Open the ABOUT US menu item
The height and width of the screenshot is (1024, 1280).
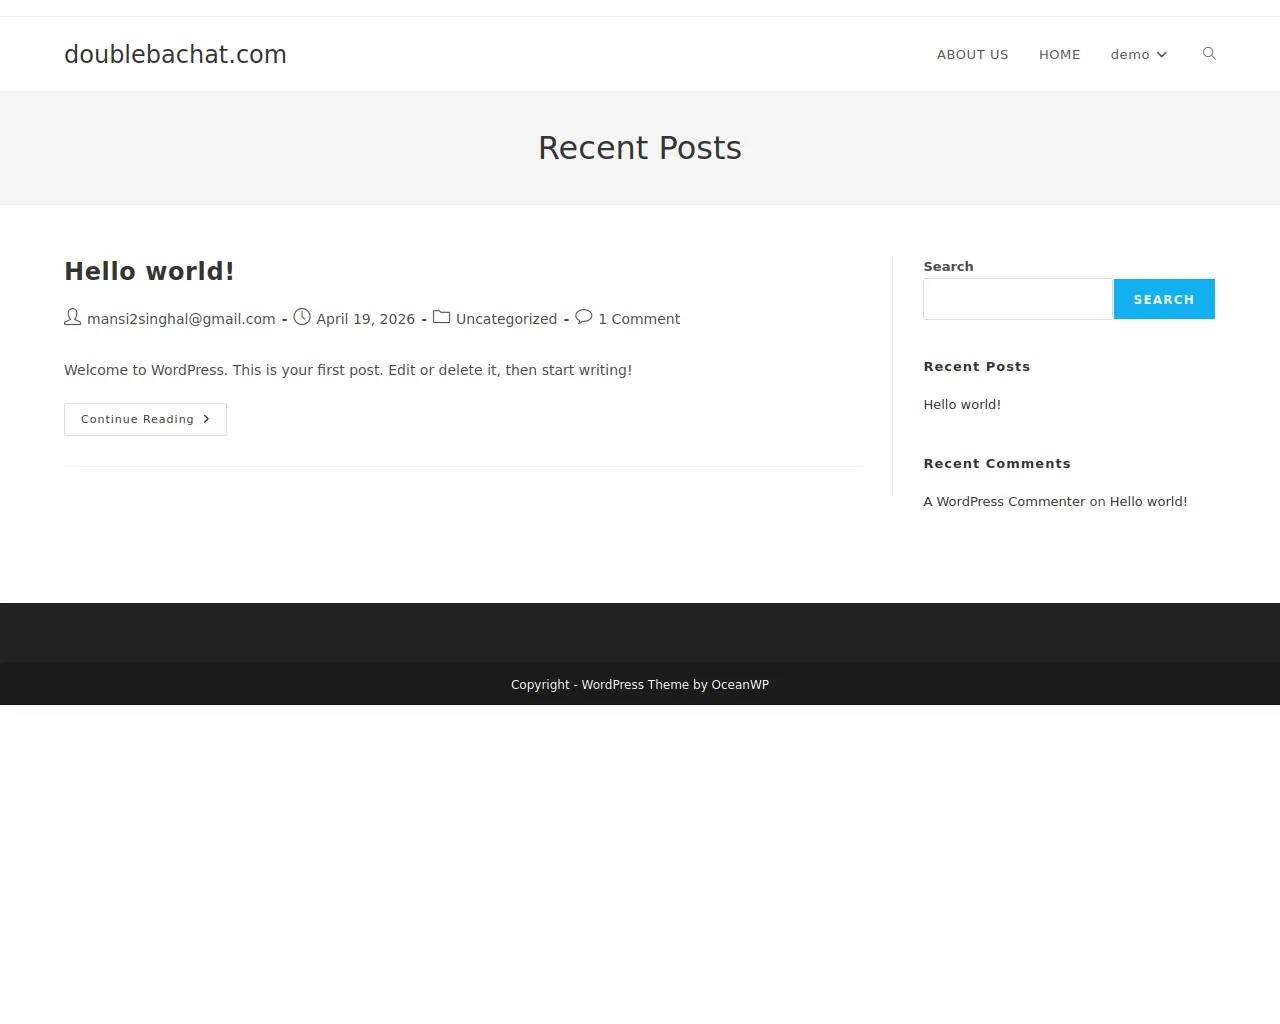[972, 55]
